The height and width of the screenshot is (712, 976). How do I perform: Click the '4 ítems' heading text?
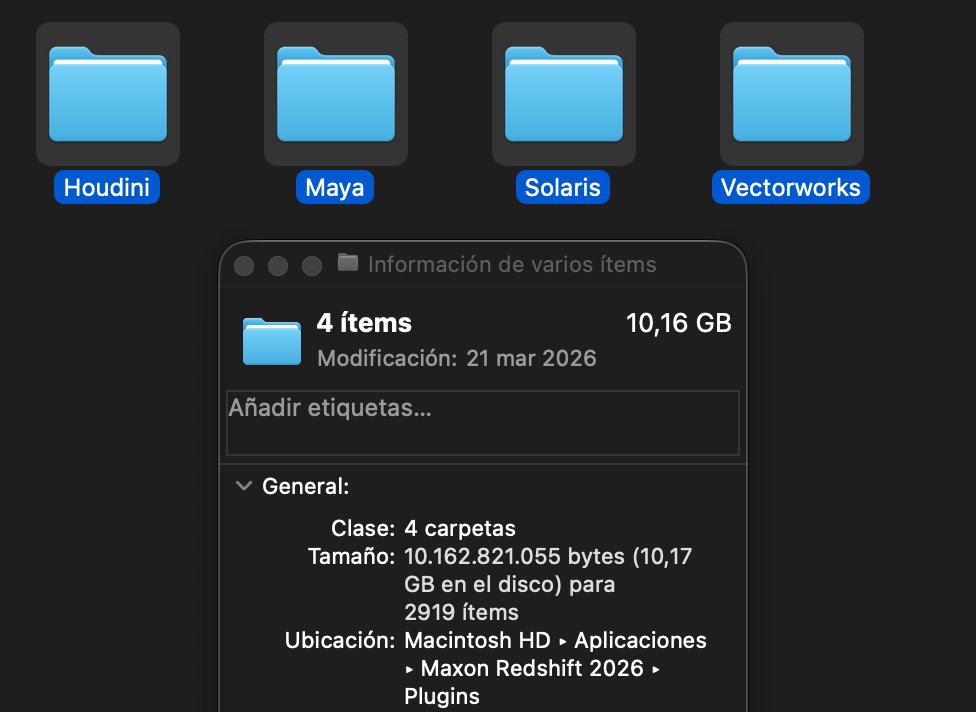(364, 323)
